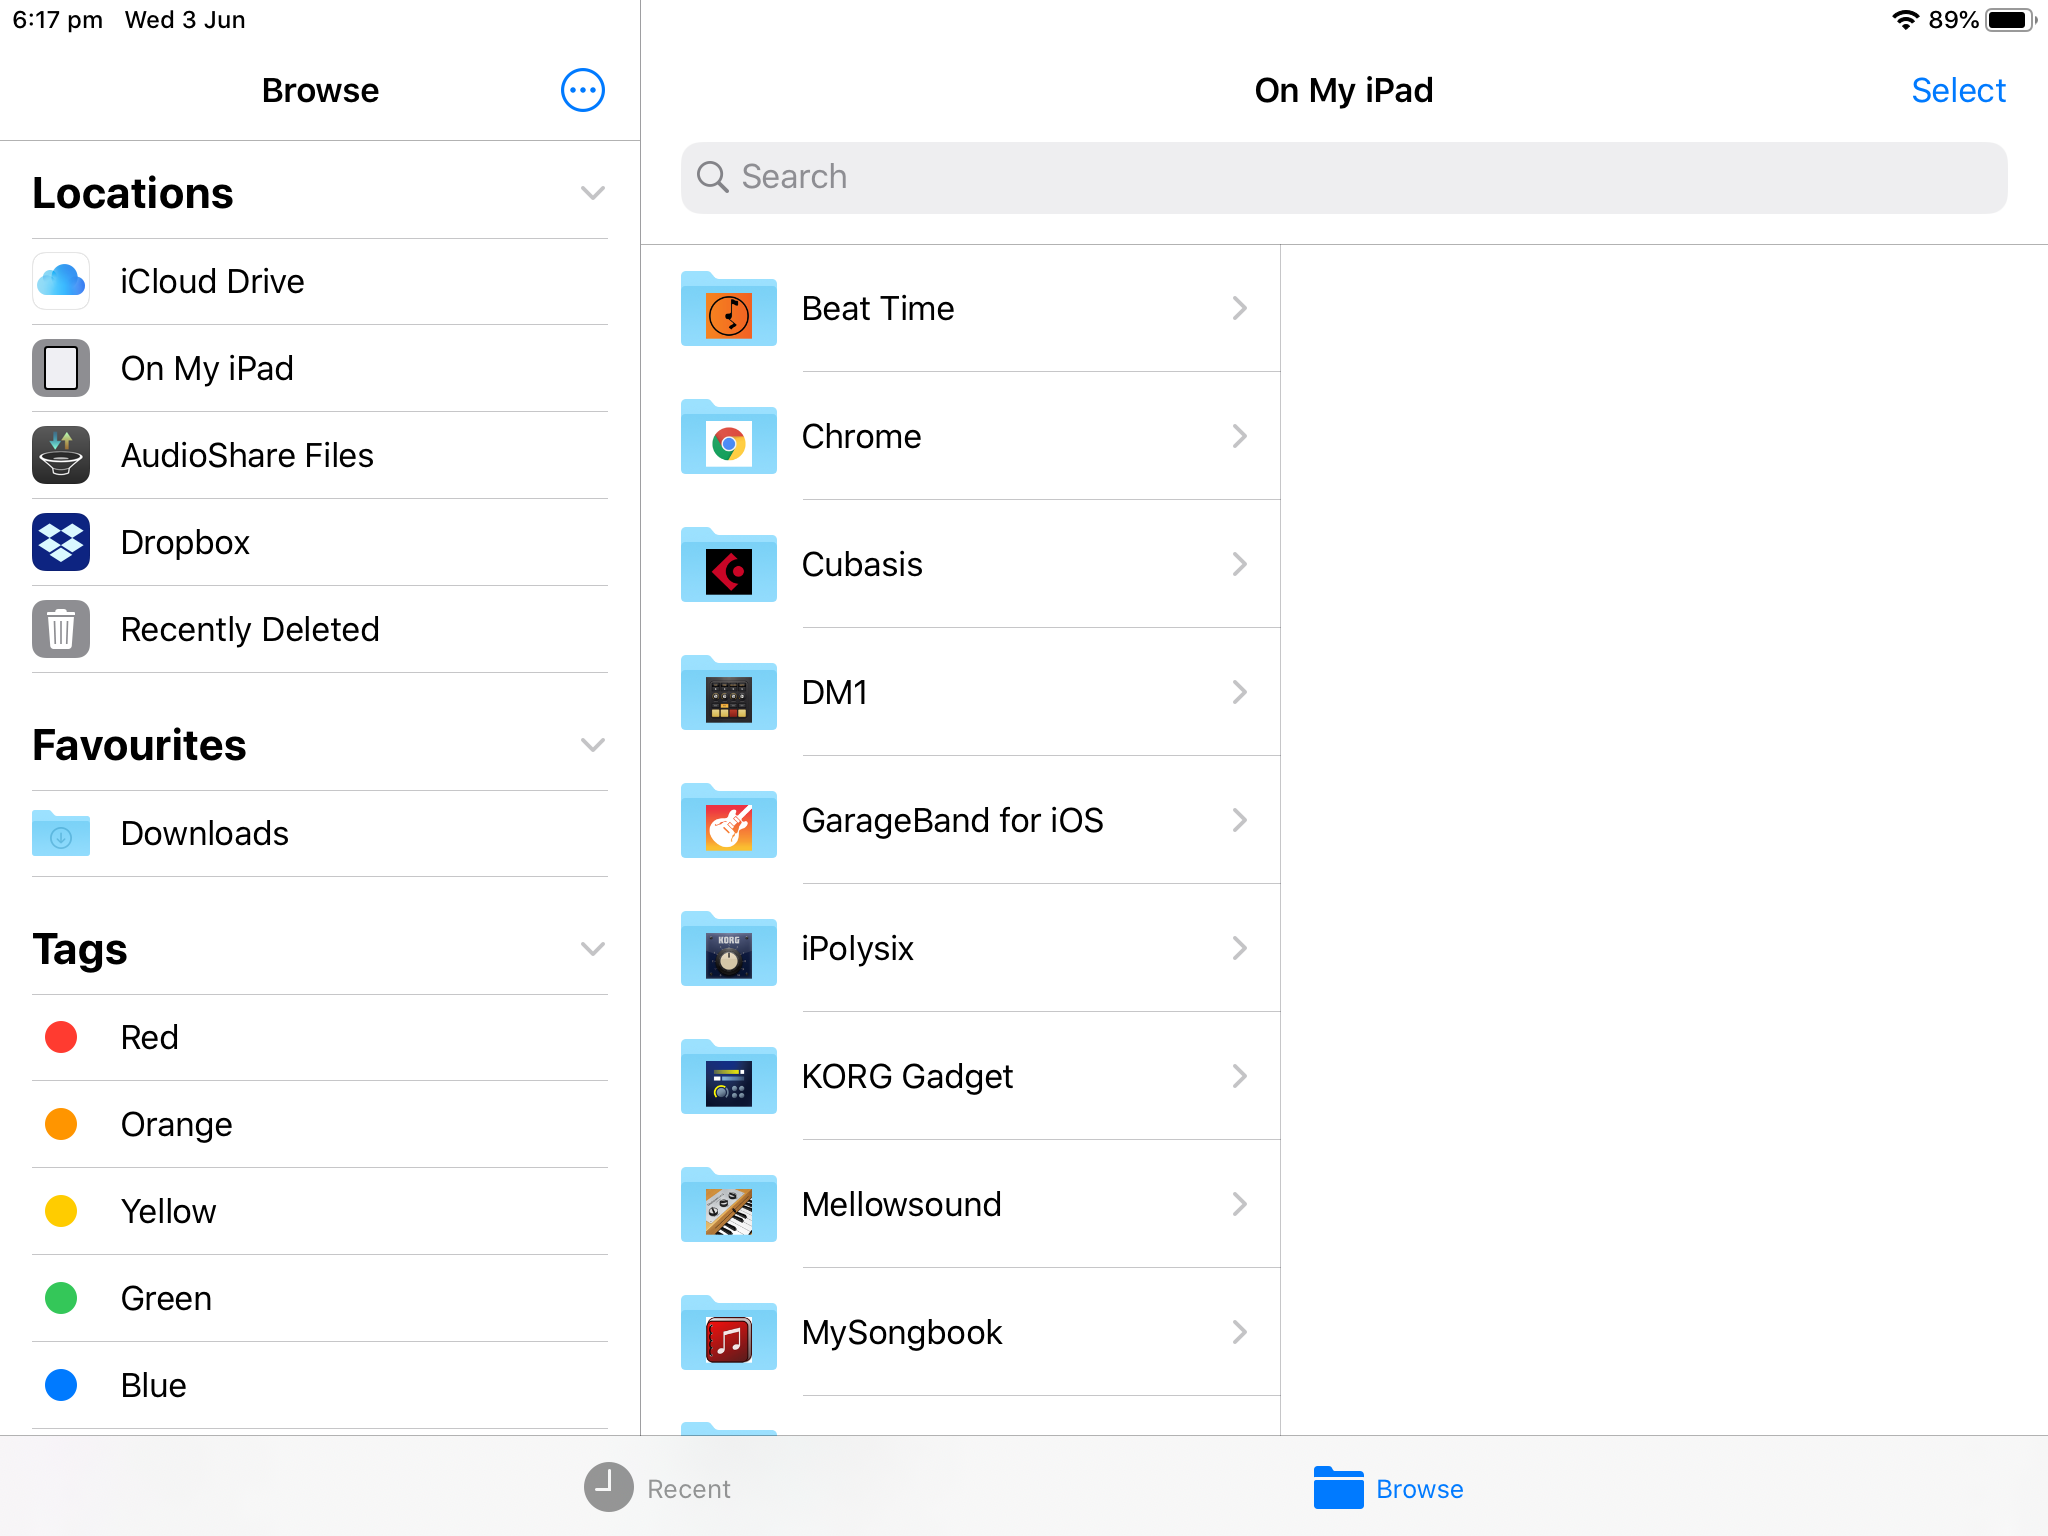This screenshot has width=2048, height=1536.
Task: Tap the MySongbook folder name
Action: [x=902, y=1333]
